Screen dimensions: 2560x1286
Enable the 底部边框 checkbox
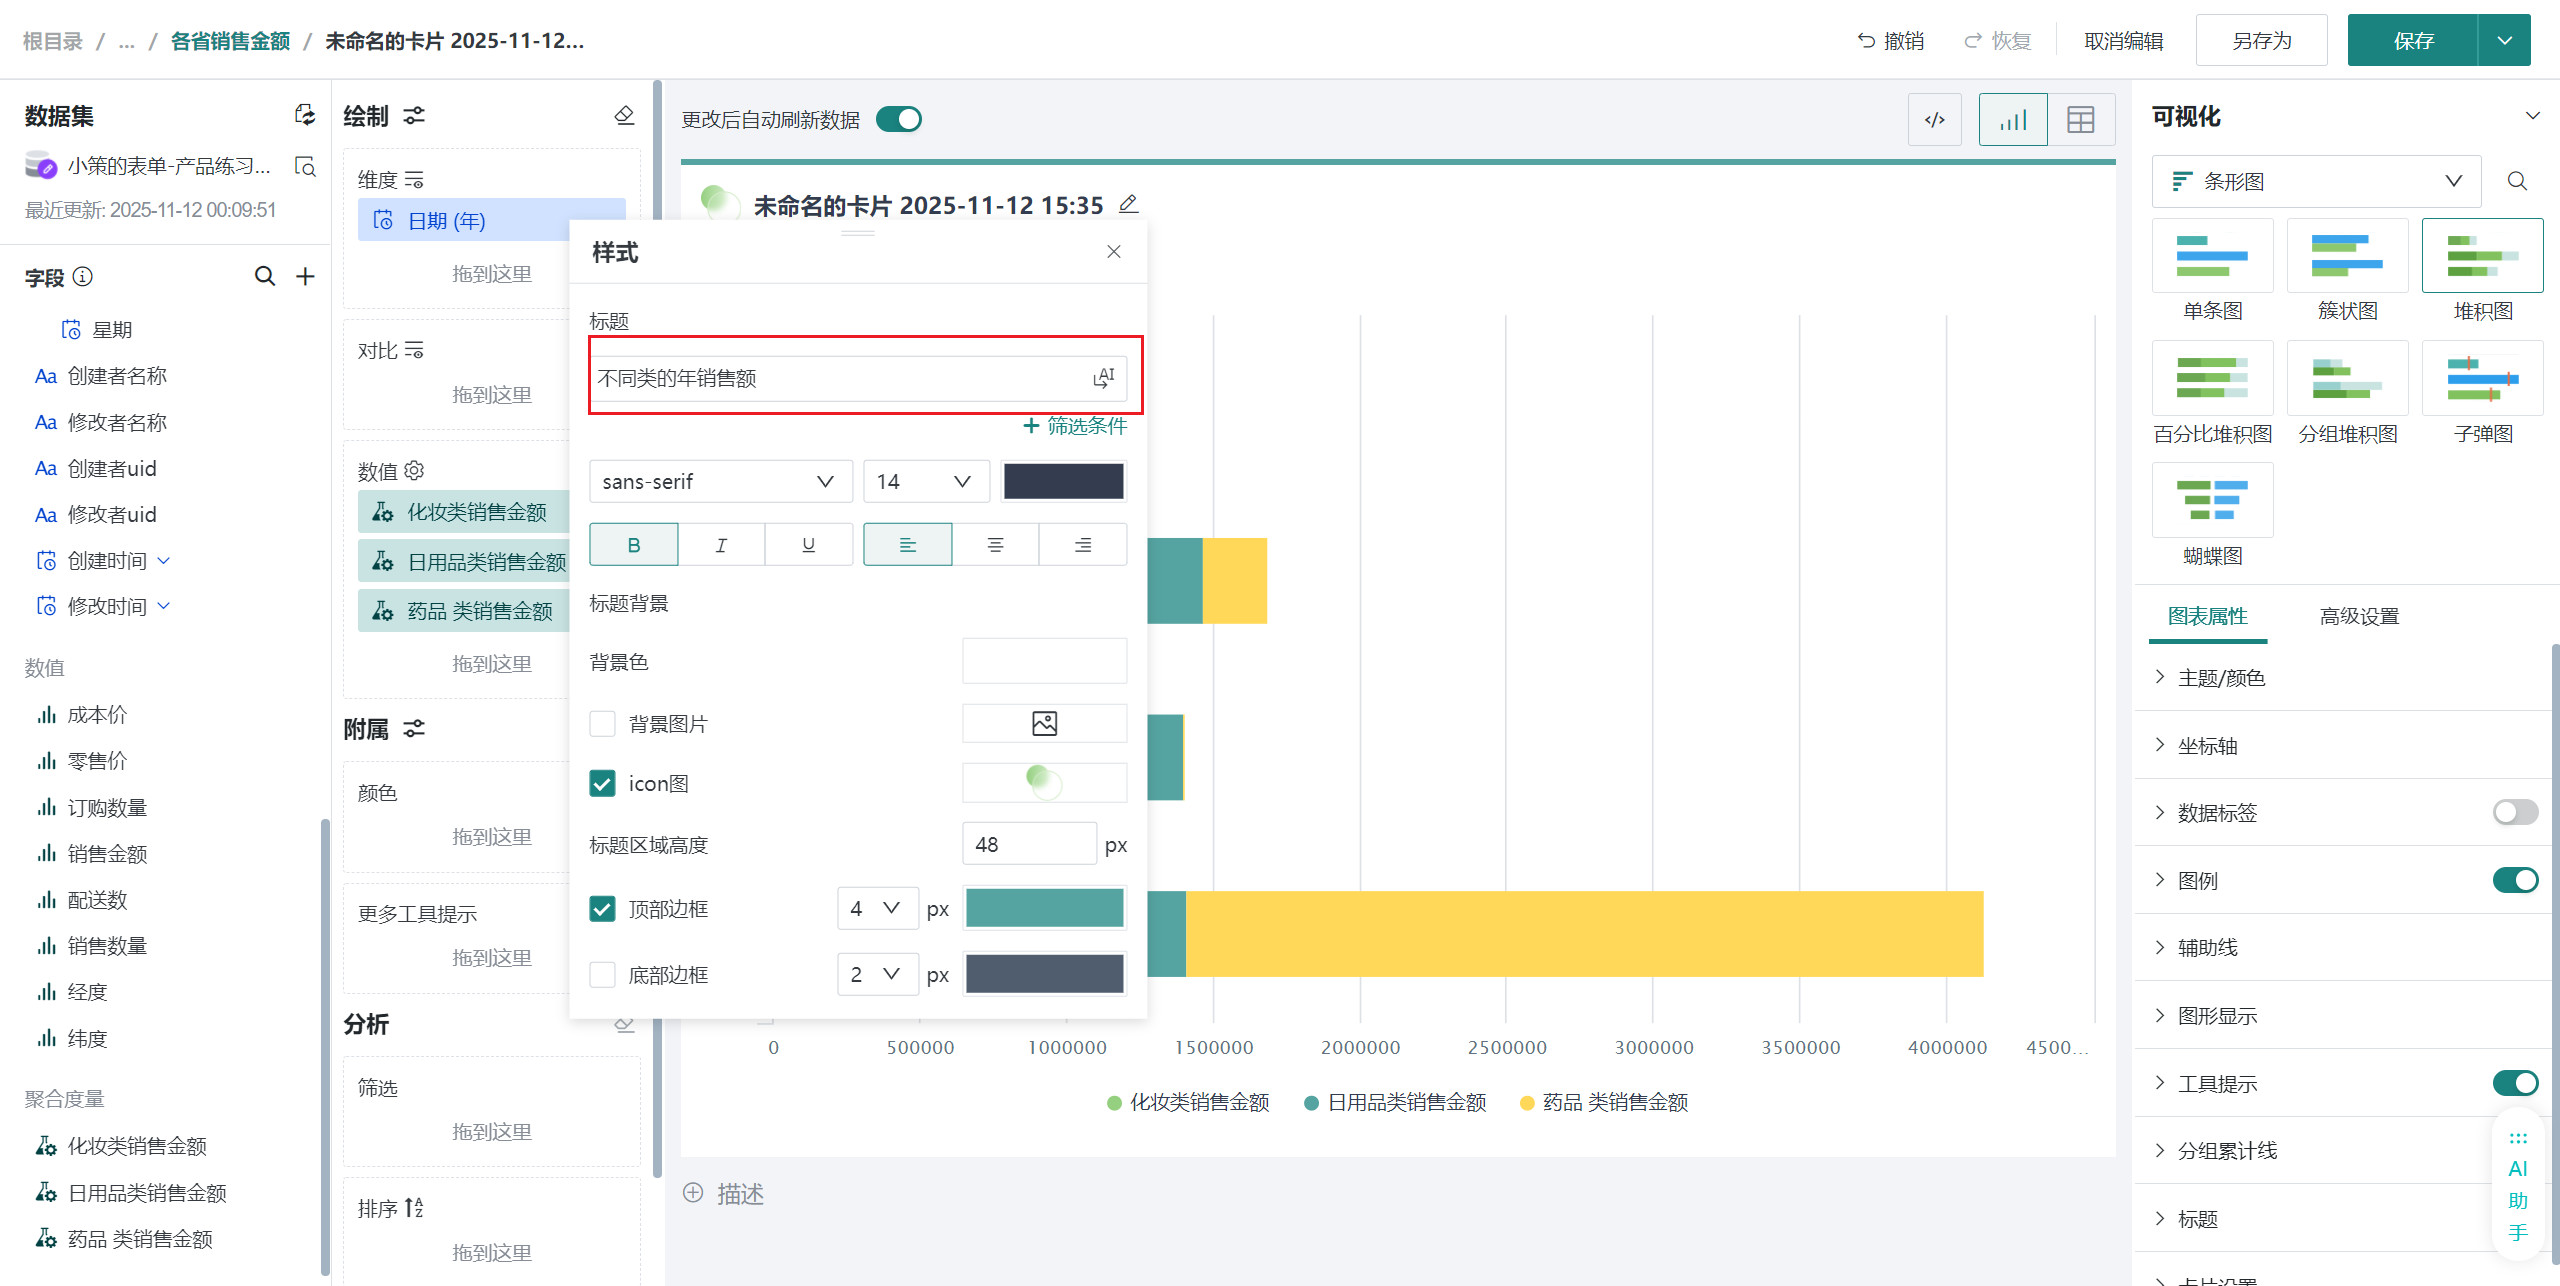coord(602,974)
